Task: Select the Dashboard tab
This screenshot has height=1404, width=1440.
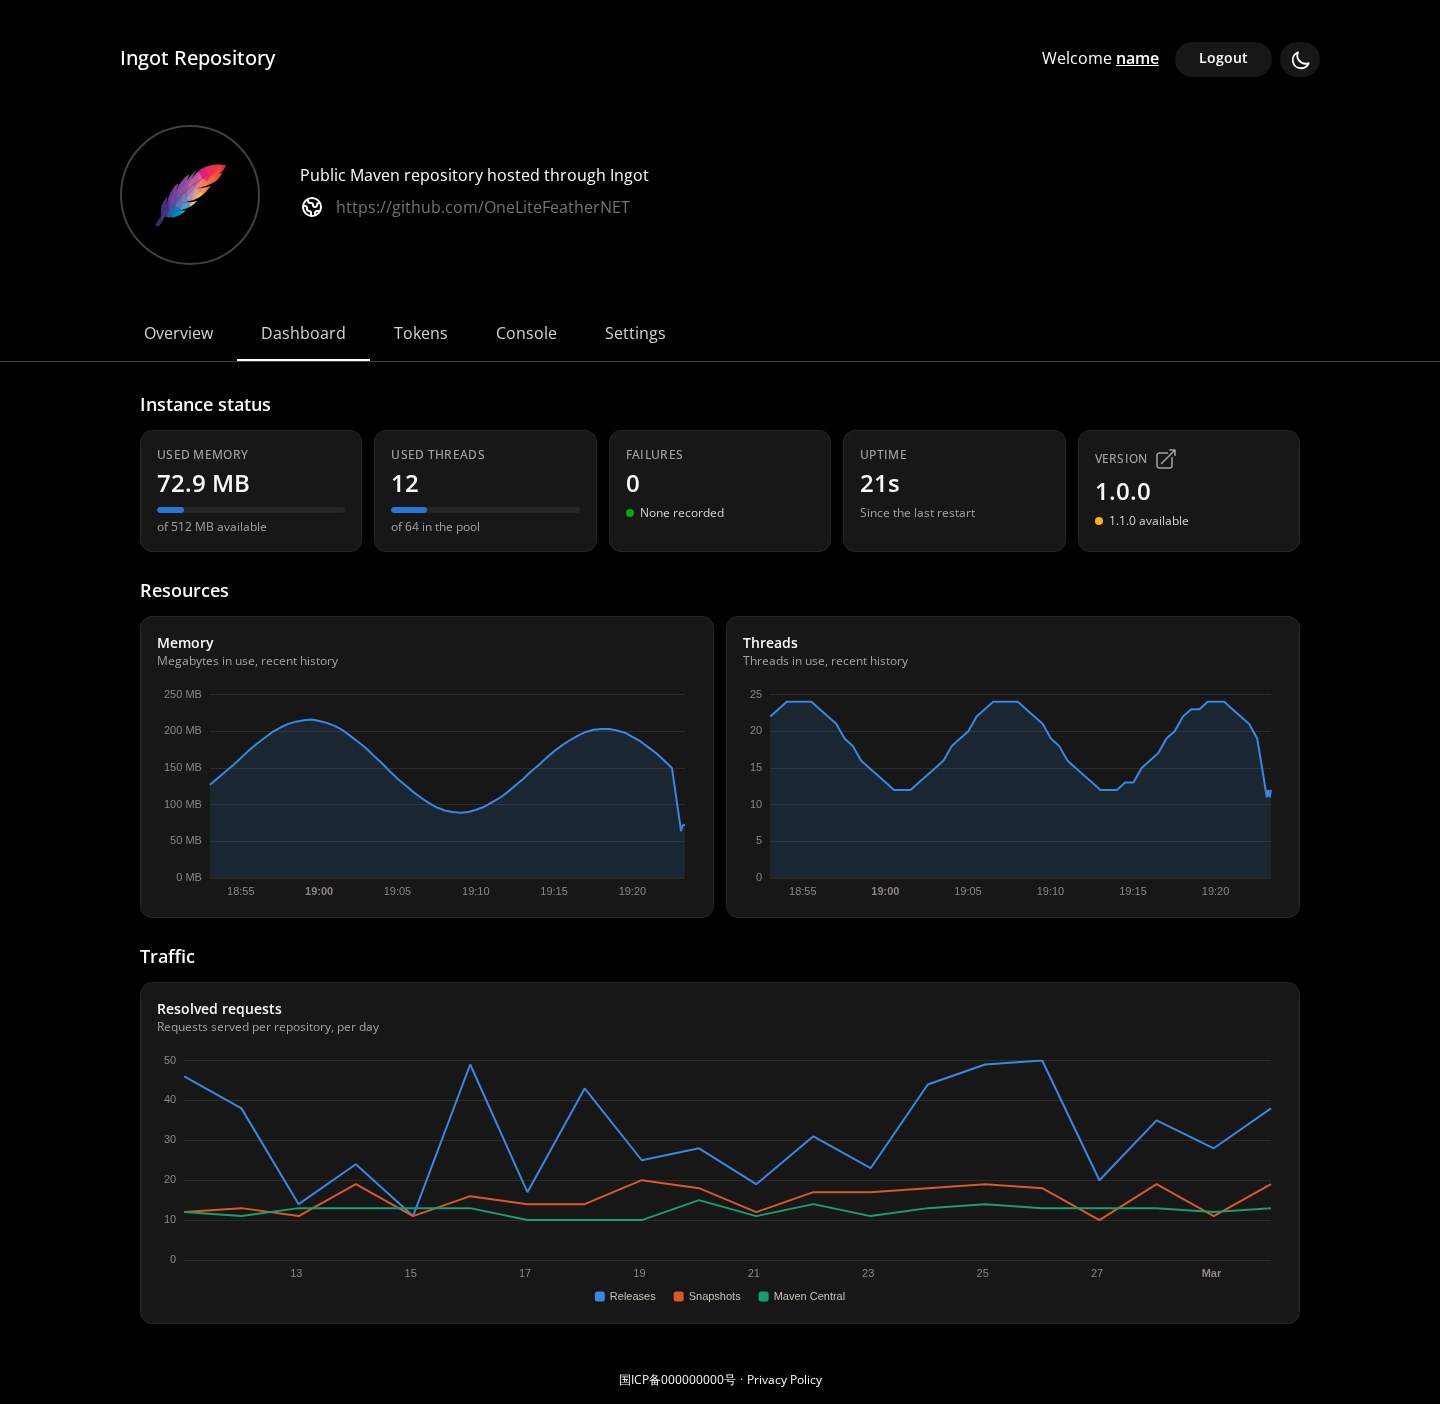Action: click(303, 333)
